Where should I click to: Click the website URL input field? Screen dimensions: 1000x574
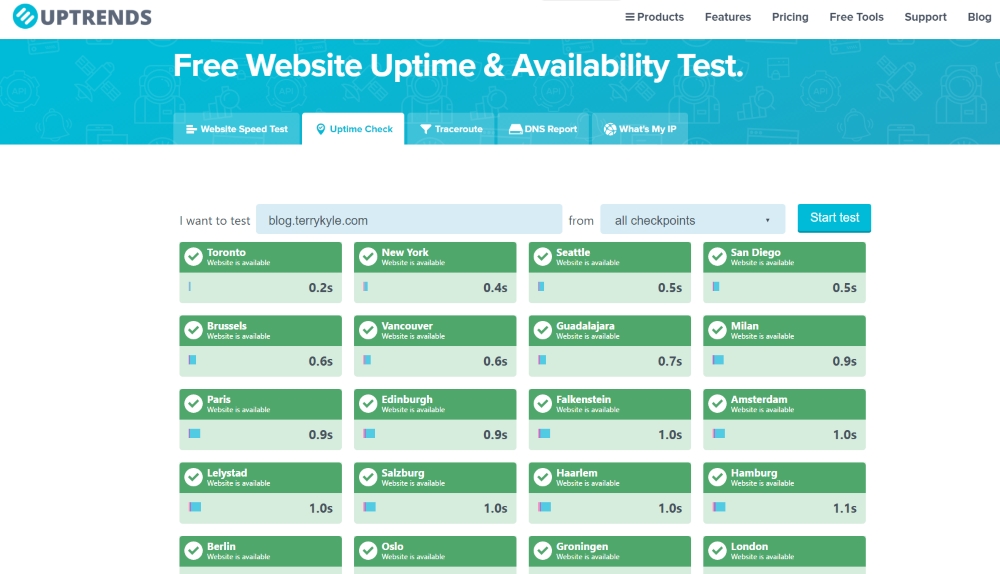pos(409,220)
